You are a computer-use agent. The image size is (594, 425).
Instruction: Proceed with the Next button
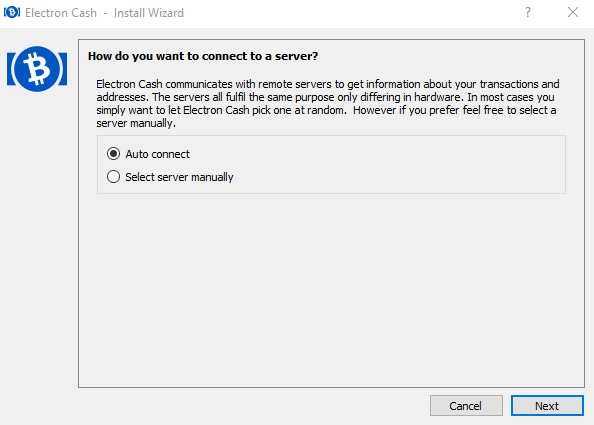pyautogui.click(x=547, y=406)
